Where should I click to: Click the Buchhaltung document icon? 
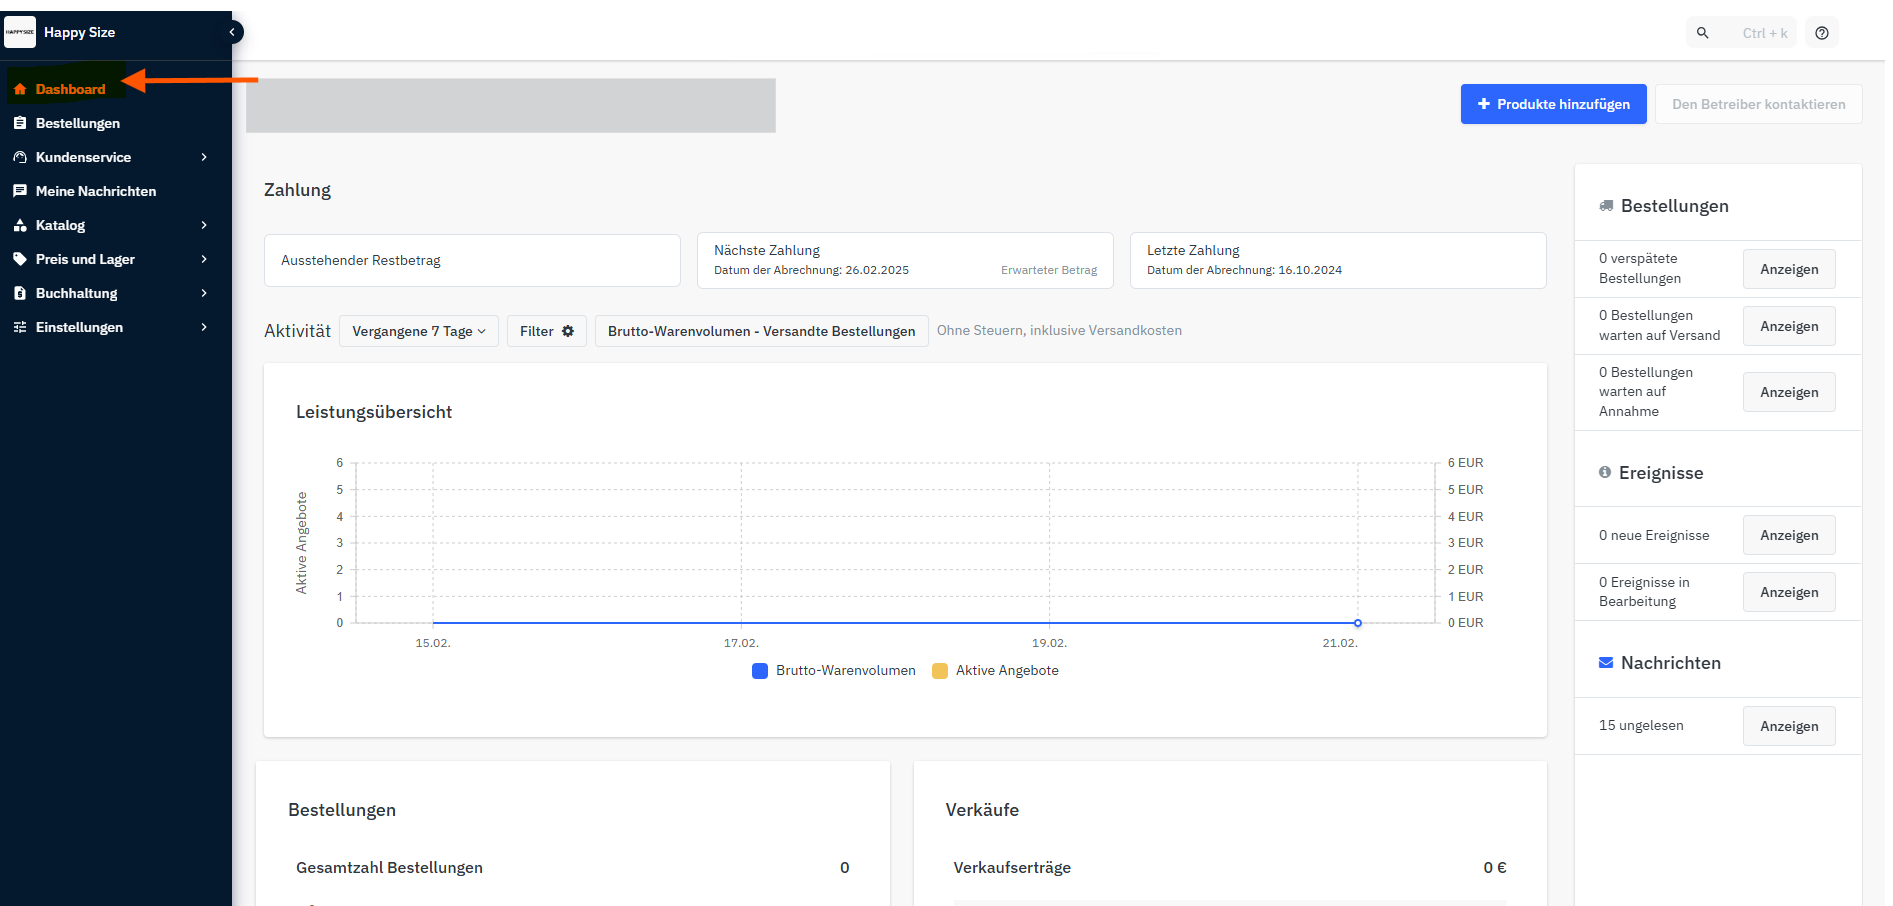tap(20, 293)
